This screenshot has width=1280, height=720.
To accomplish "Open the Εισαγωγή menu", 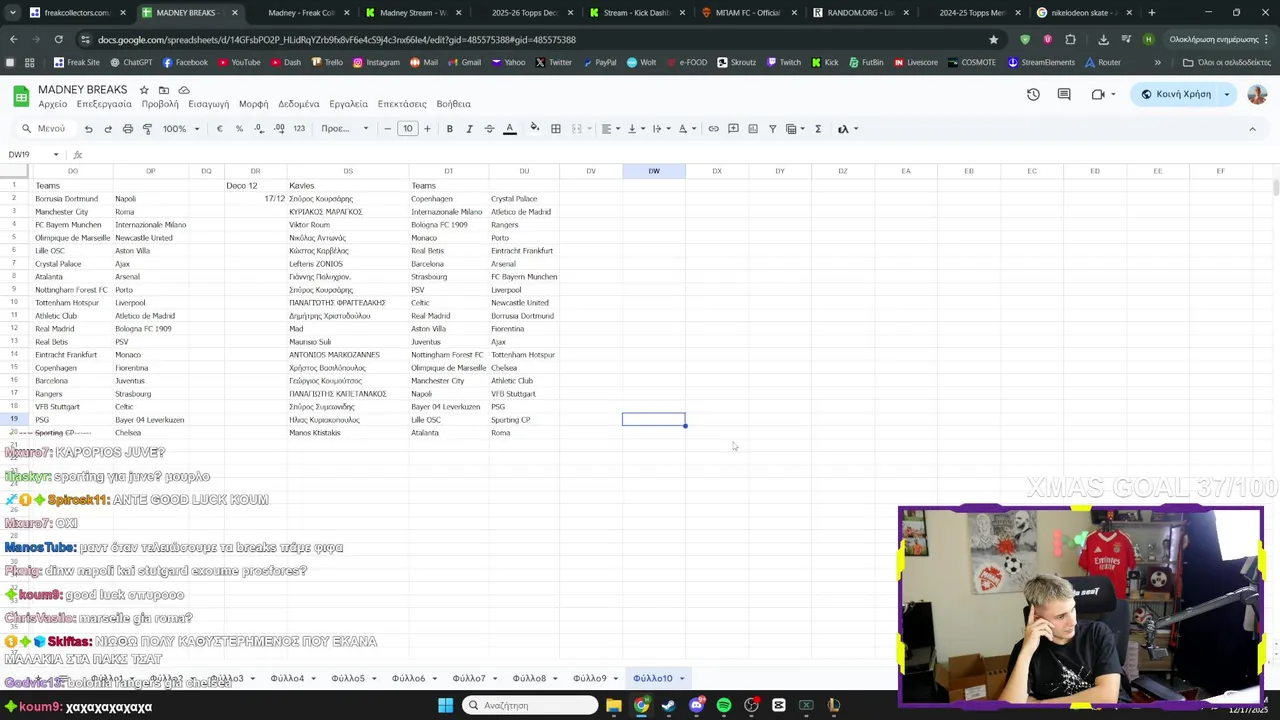I will [x=208, y=104].
